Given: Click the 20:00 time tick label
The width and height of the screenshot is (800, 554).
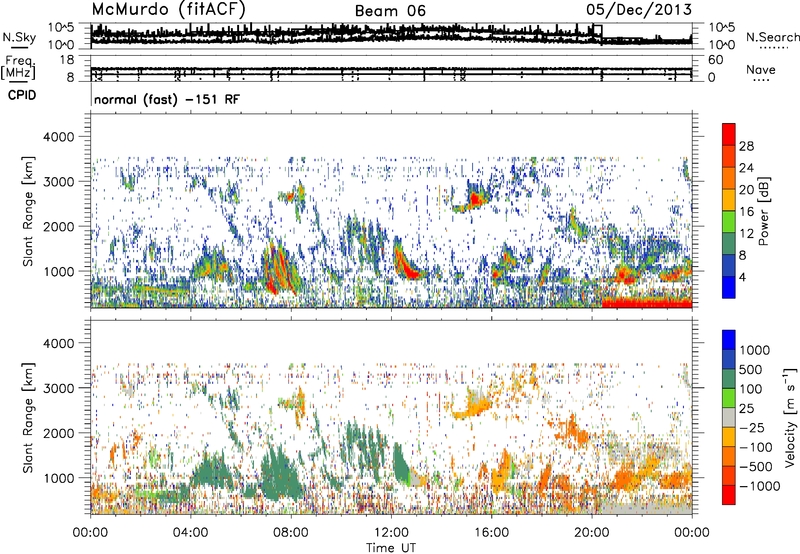Looking at the screenshot, I should point(592,533).
